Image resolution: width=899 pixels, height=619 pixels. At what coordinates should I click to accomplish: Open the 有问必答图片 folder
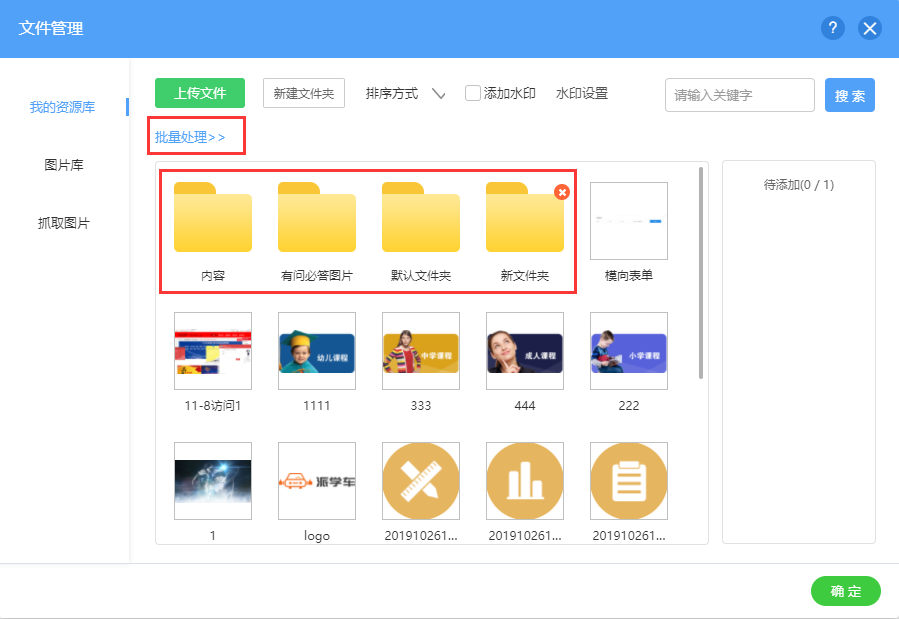point(317,217)
